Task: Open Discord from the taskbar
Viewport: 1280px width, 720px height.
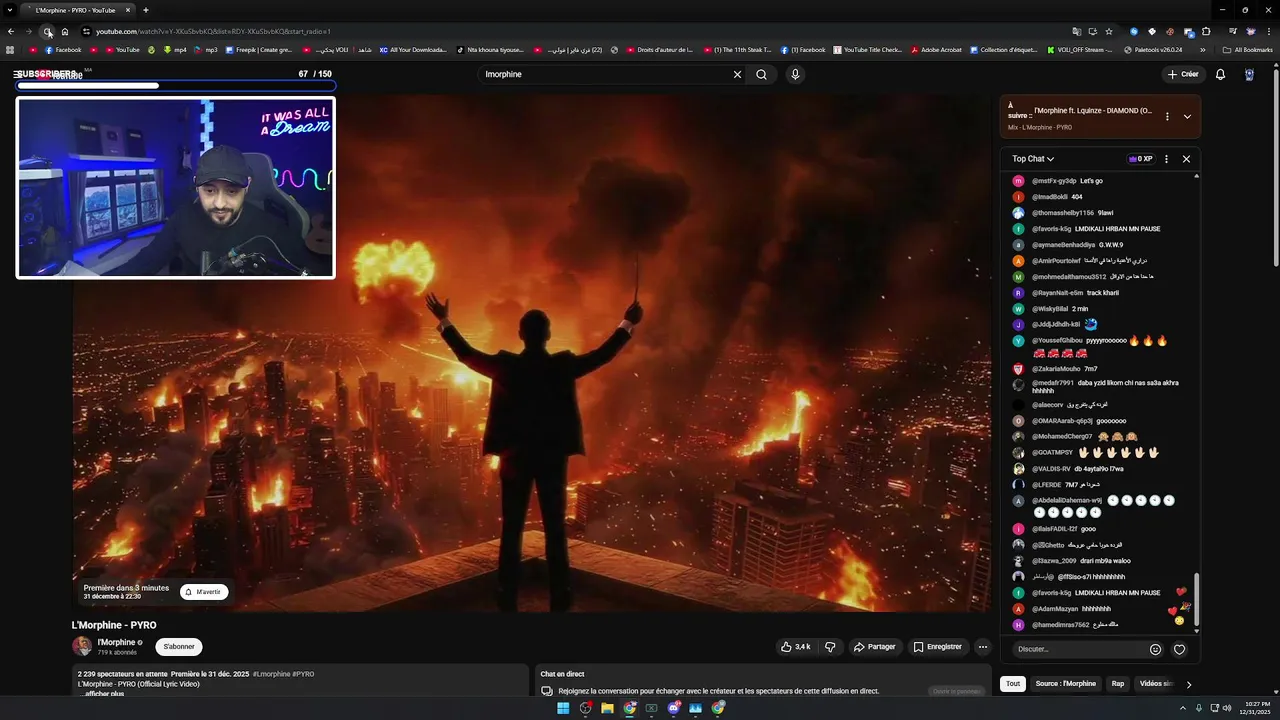Action: (x=674, y=708)
